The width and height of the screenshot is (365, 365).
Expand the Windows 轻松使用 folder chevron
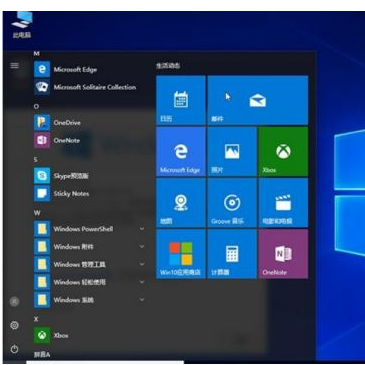[142, 282]
